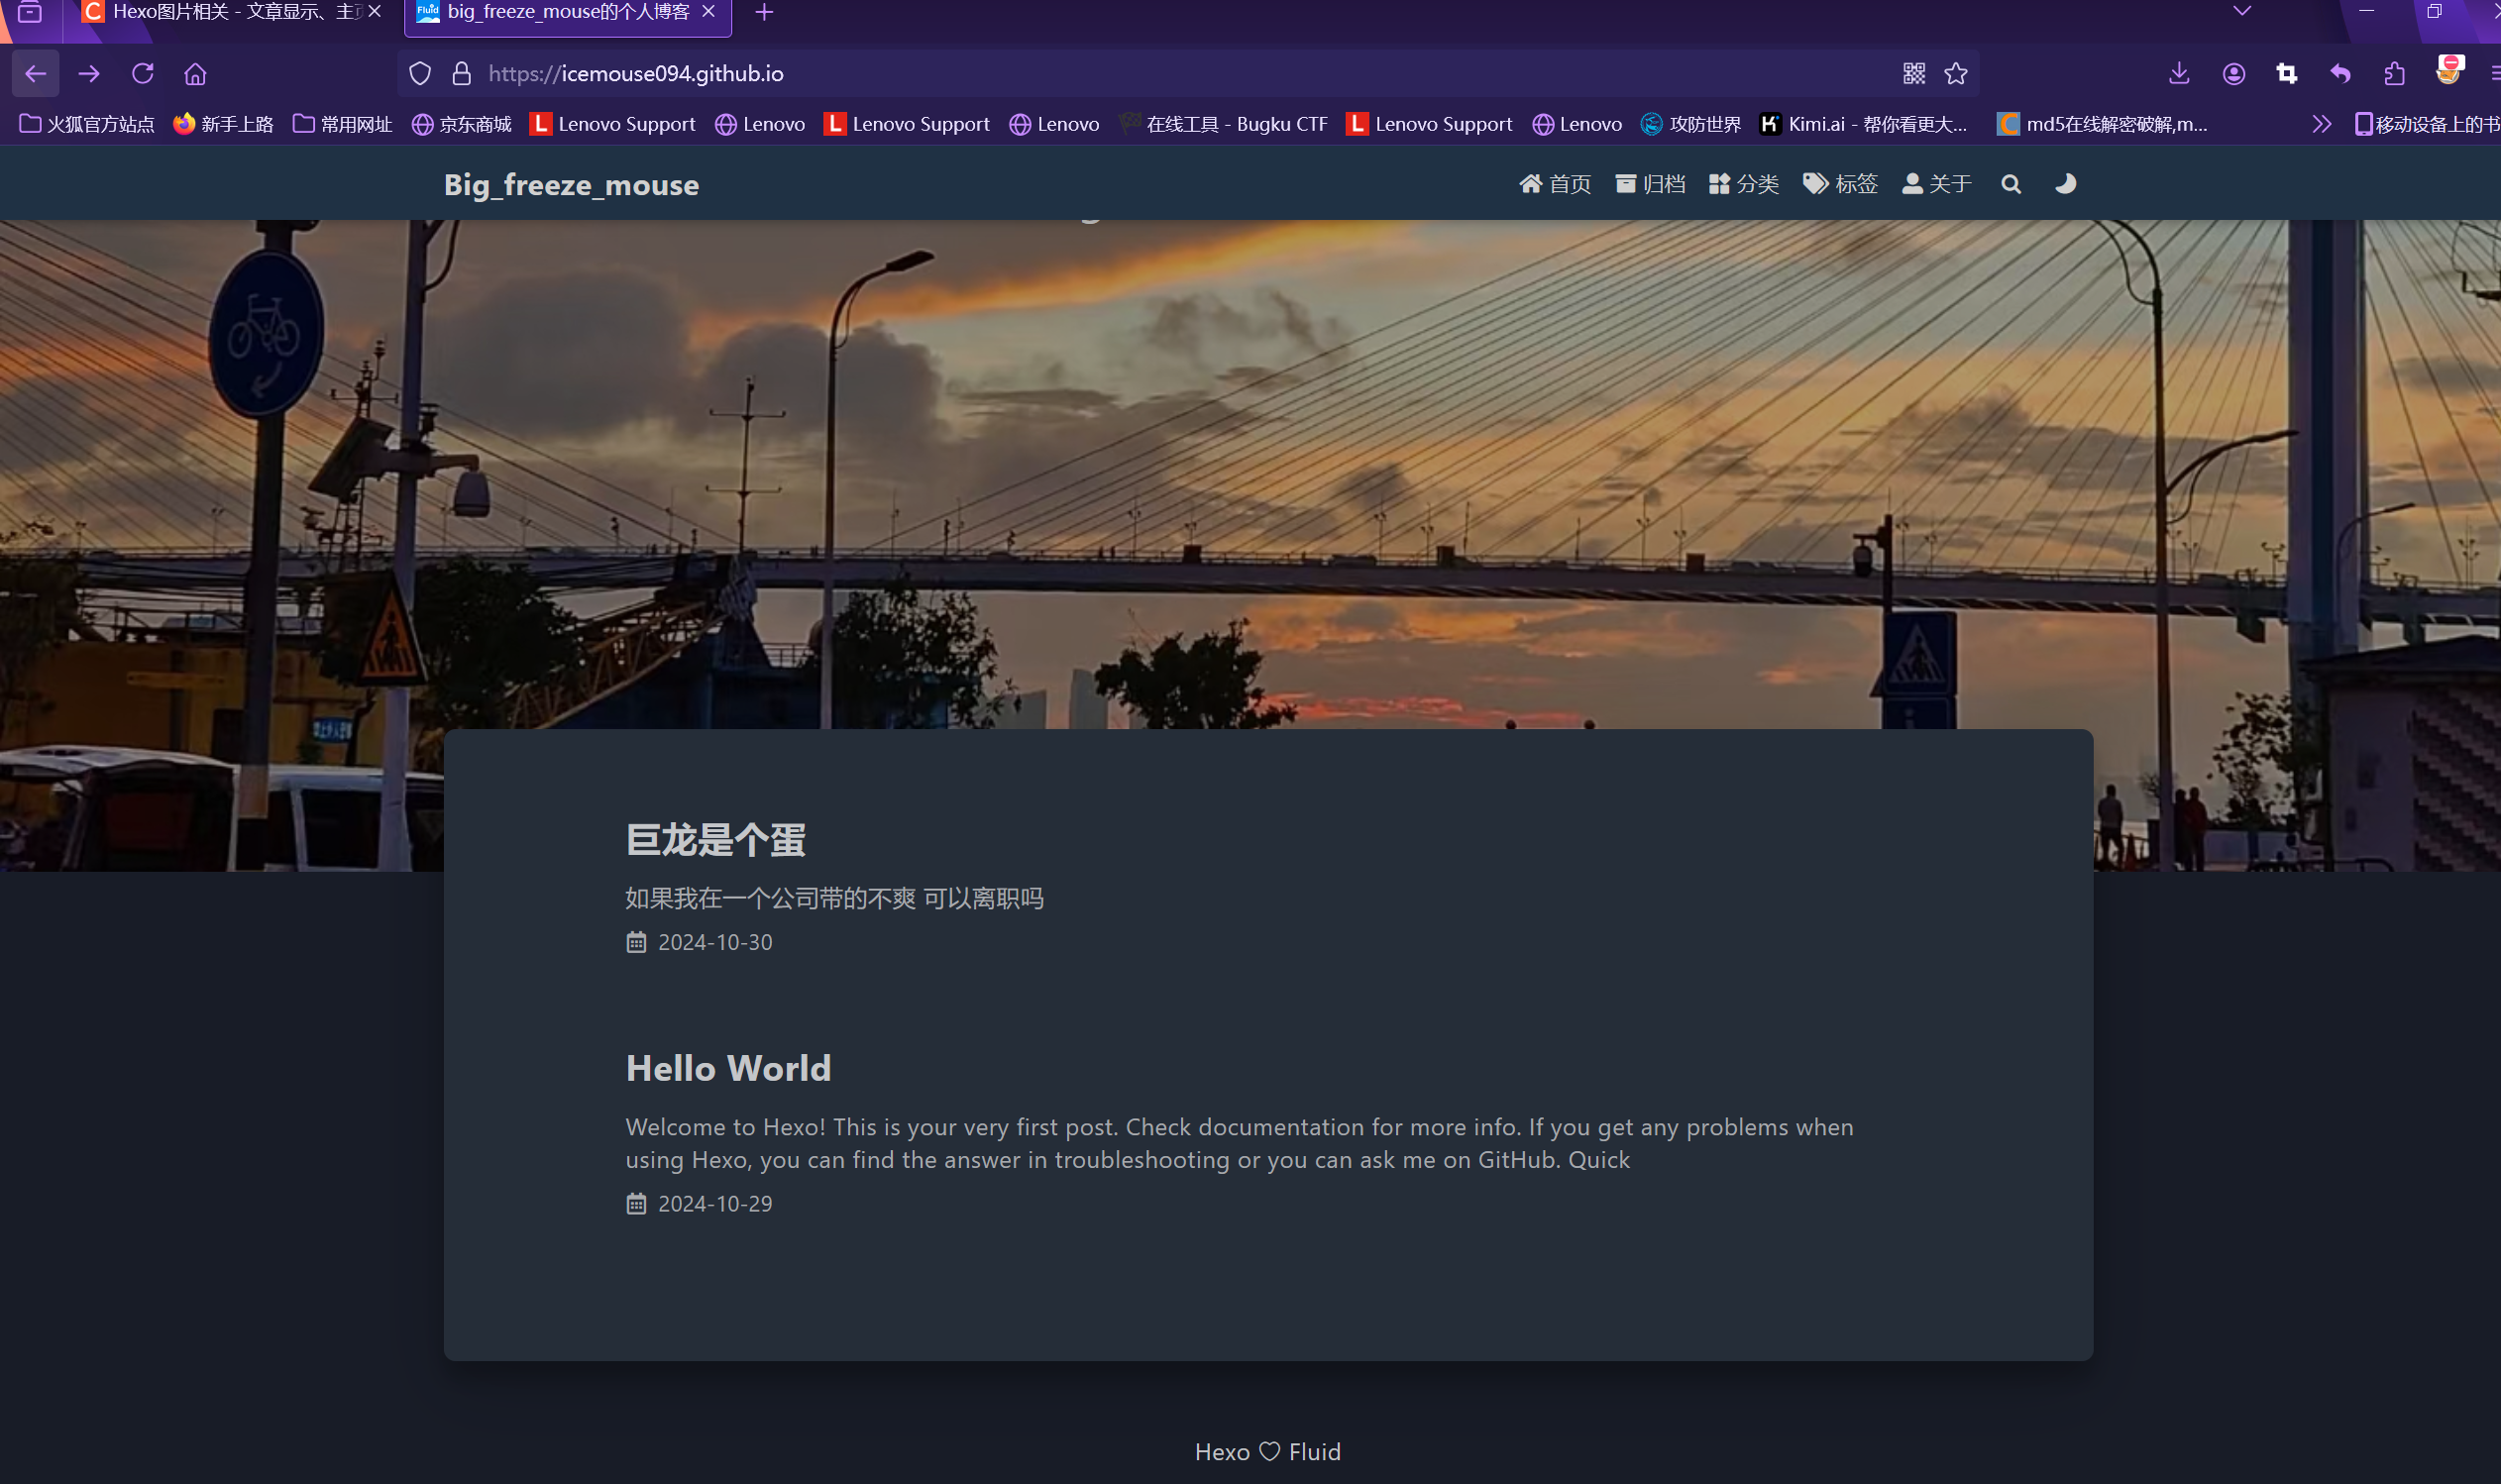Open the Firefox downloads icon
2501x1484 pixels.
click(2179, 73)
